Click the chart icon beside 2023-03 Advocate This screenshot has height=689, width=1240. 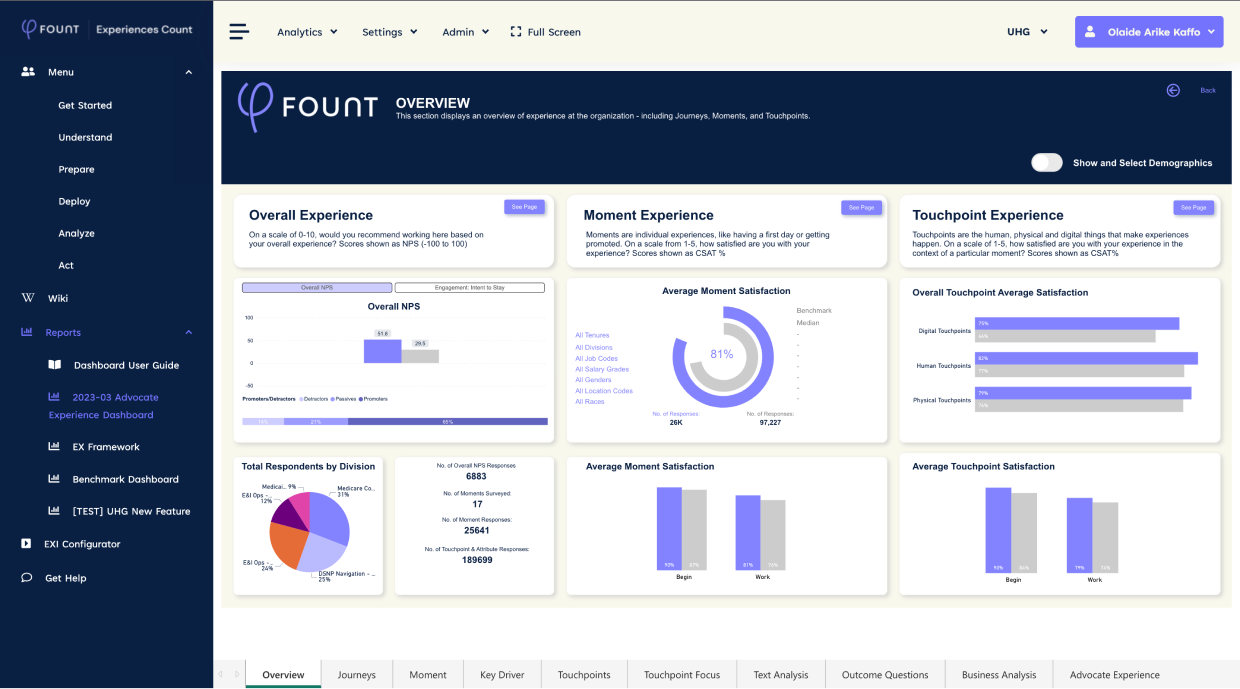coord(54,397)
